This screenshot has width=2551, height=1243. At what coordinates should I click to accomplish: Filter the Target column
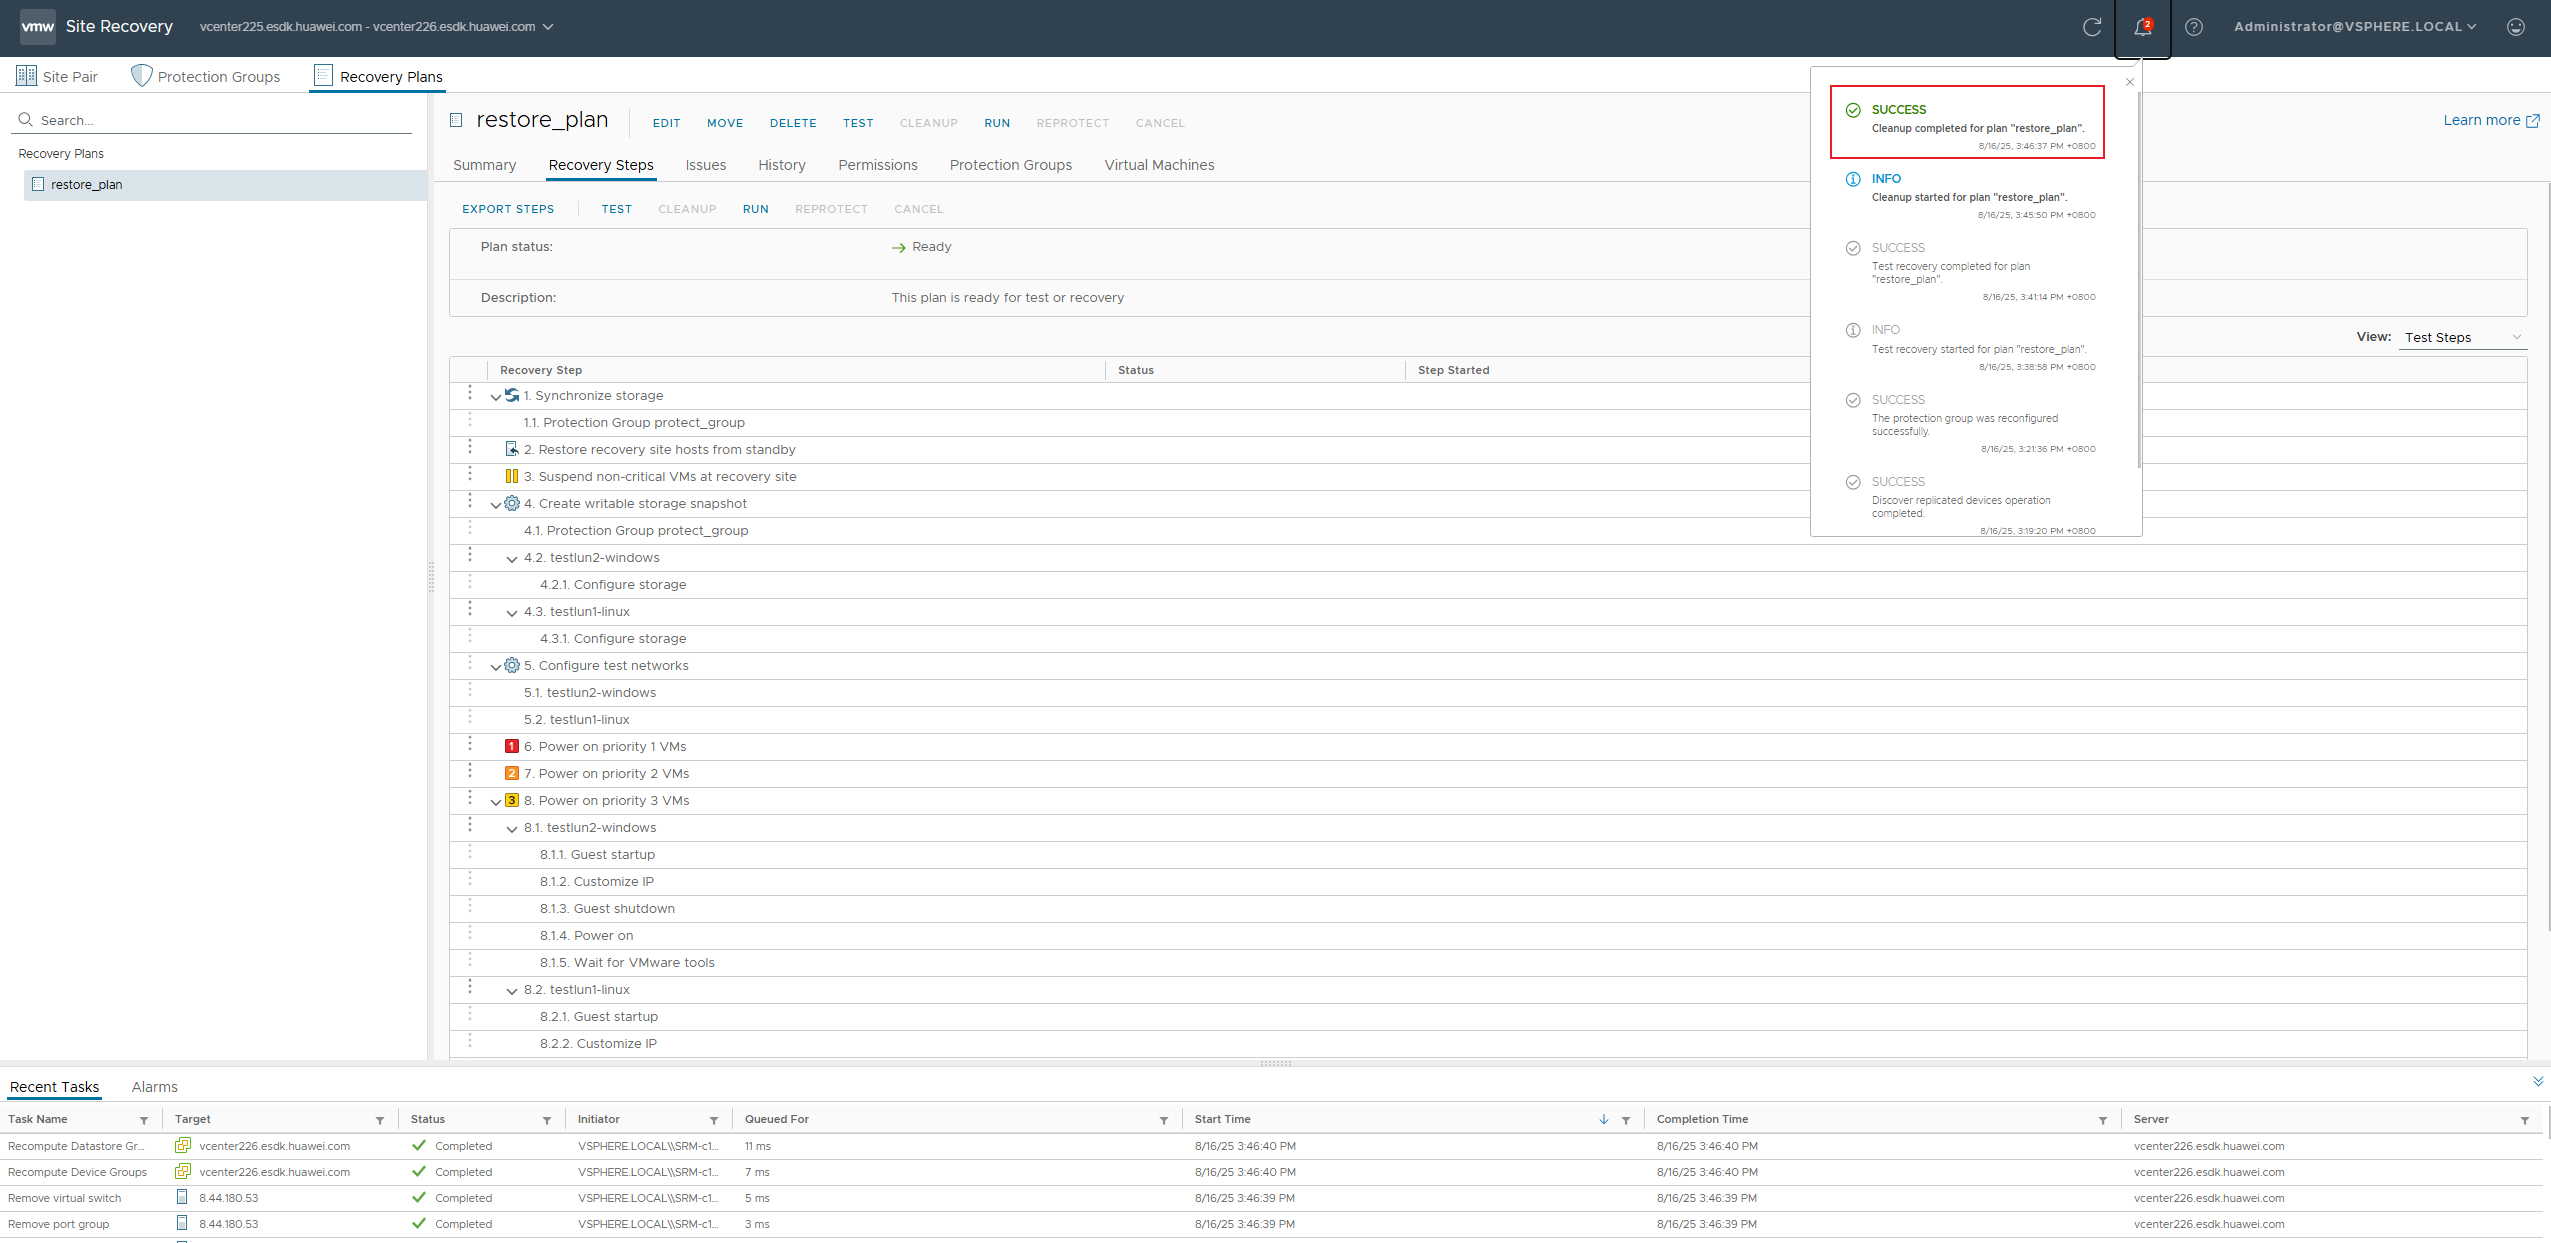pyautogui.click(x=380, y=1120)
